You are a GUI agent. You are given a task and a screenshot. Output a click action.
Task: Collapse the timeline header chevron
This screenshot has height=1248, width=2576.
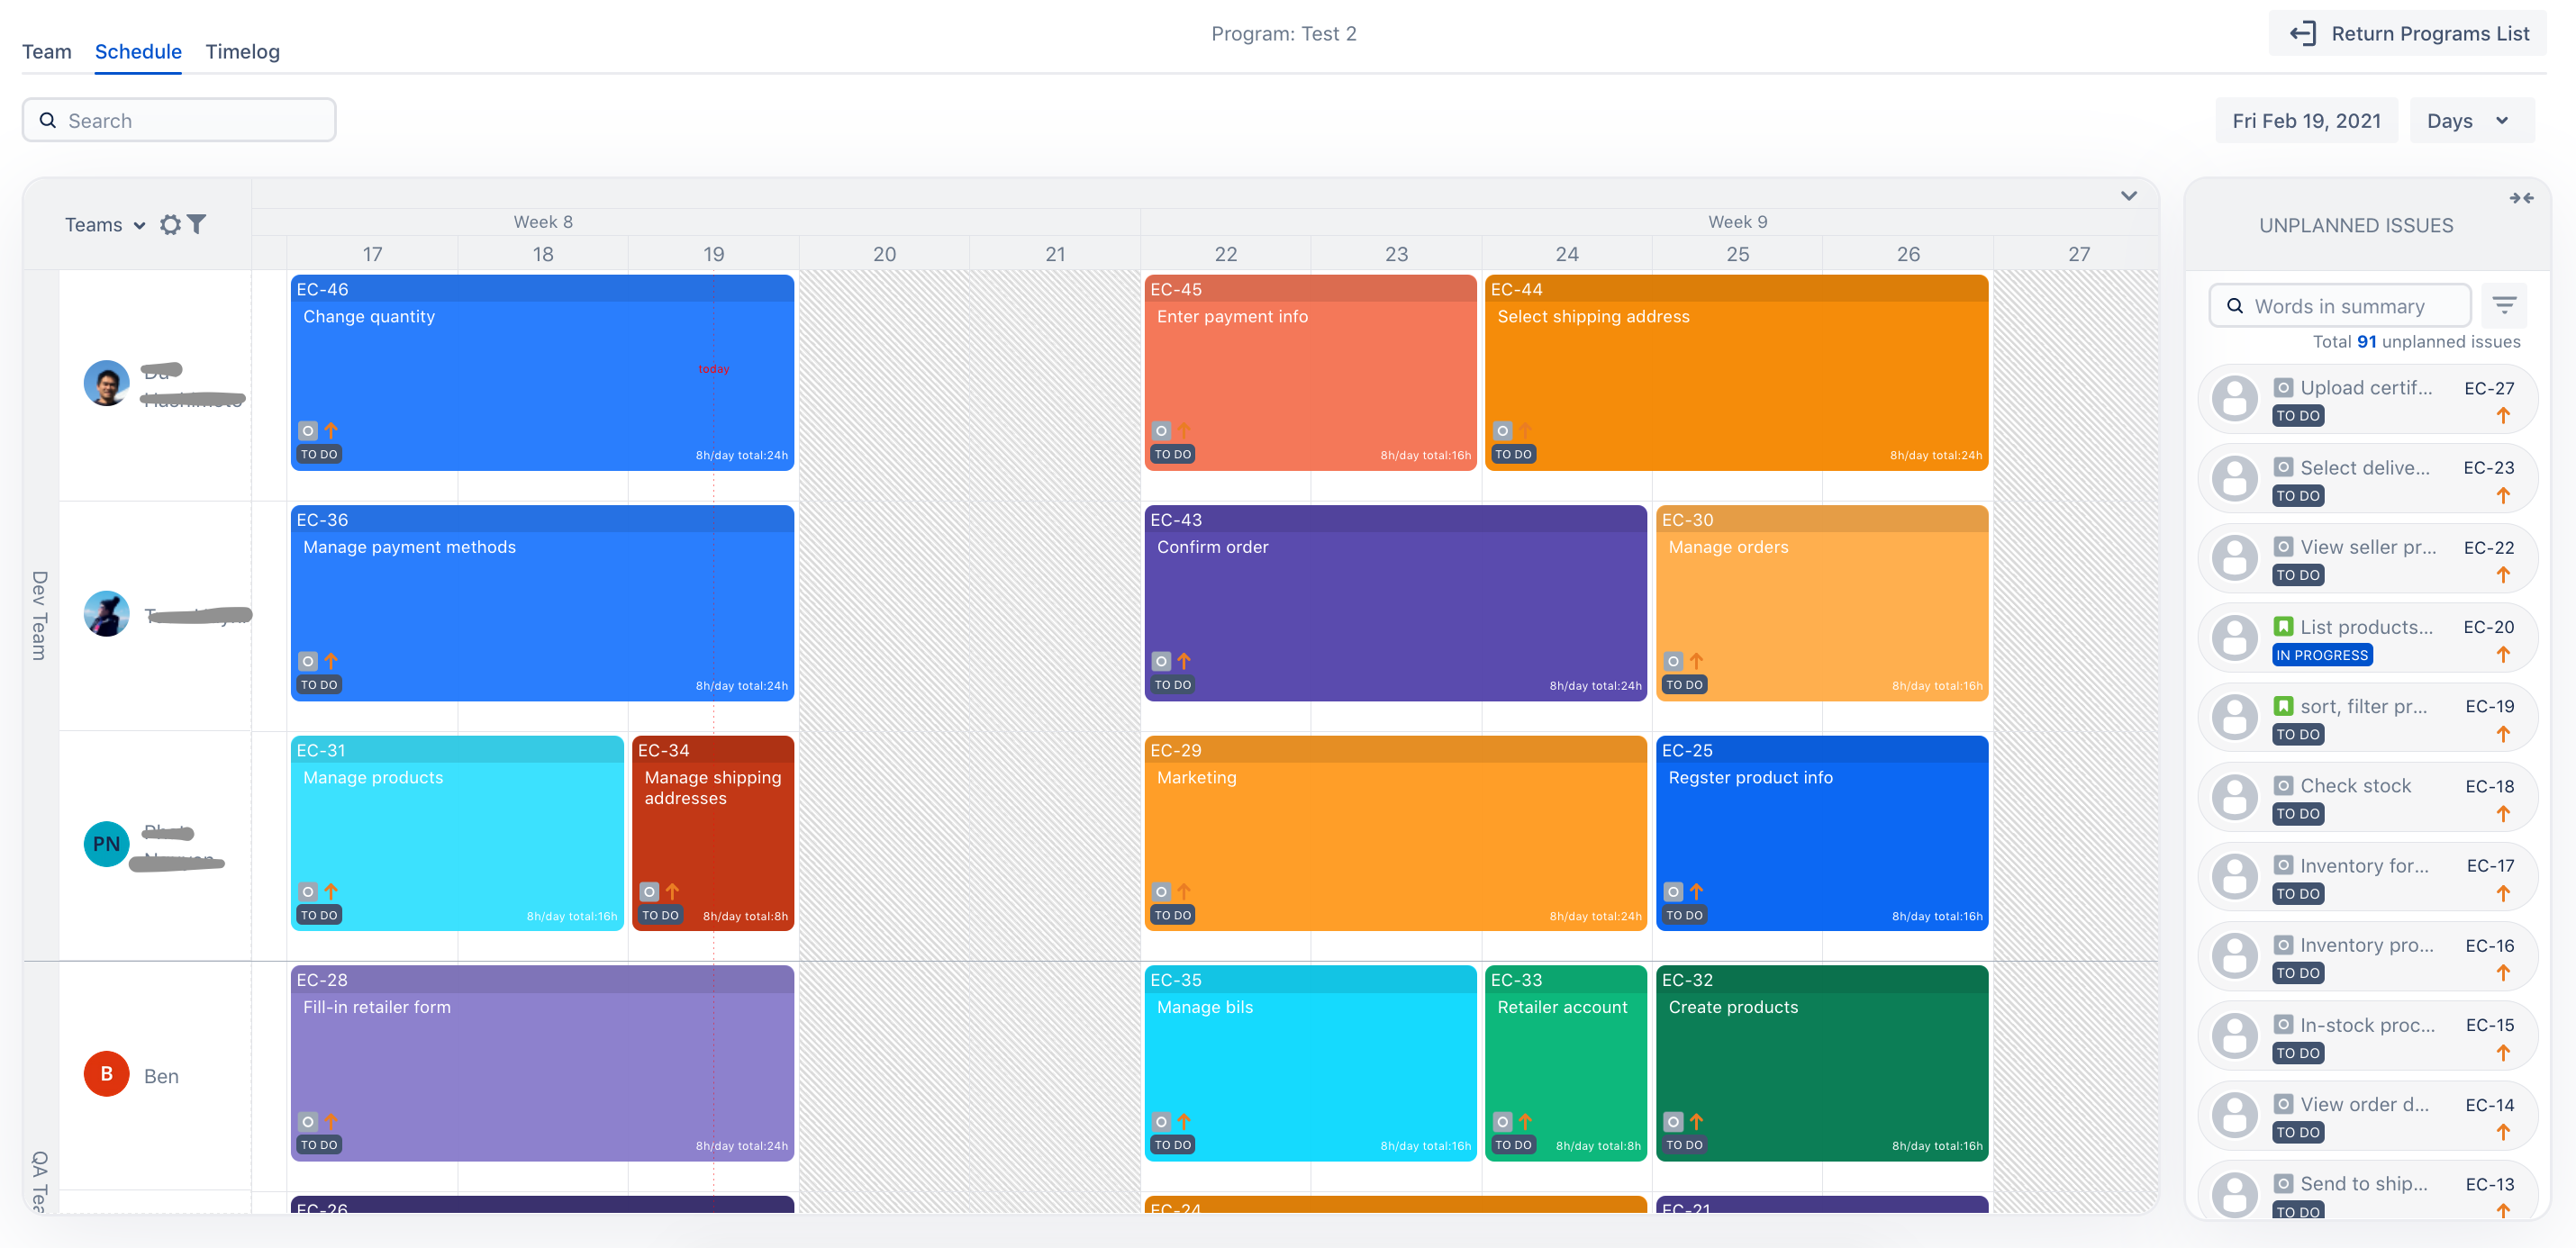[2128, 195]
